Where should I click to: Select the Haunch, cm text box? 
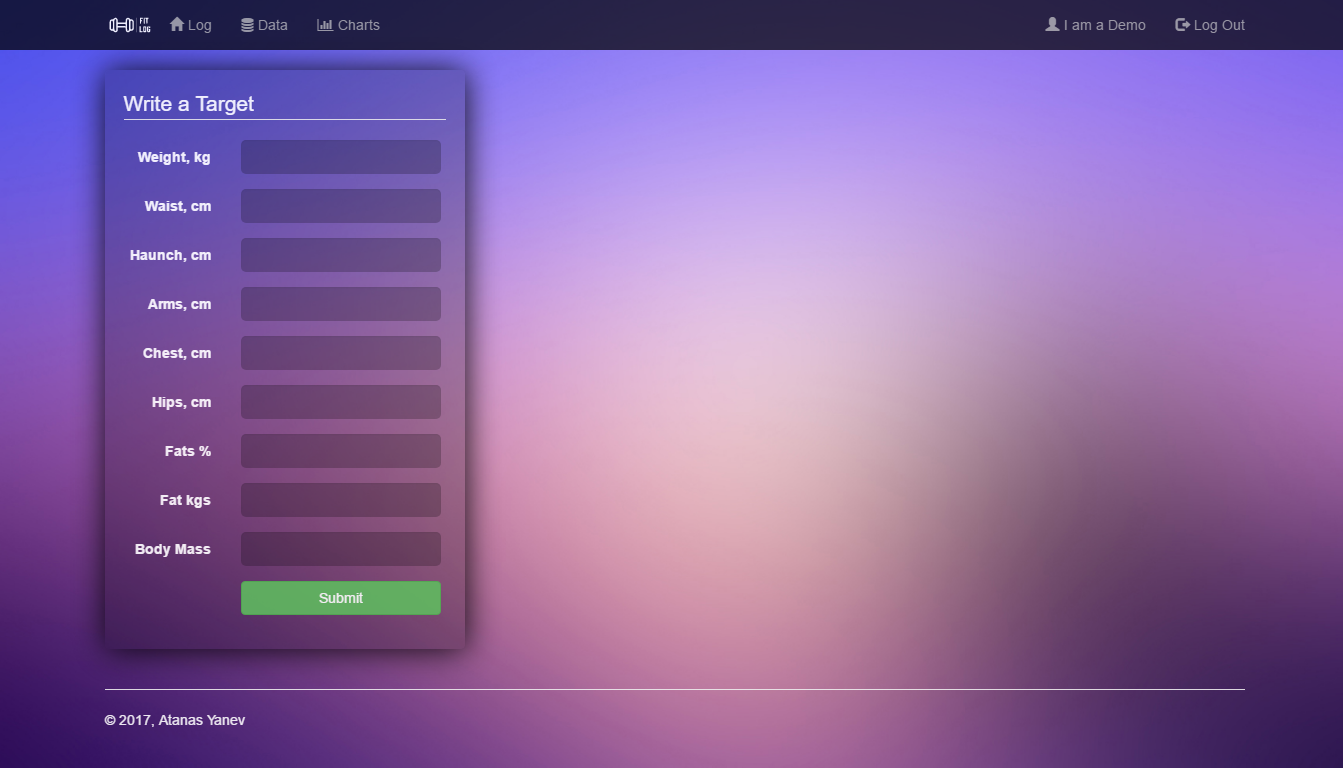click(x=340, y=255)
